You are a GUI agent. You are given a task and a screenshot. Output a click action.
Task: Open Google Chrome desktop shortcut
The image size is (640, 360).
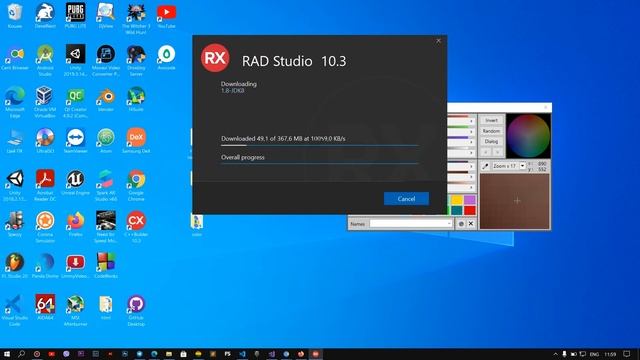136,185
